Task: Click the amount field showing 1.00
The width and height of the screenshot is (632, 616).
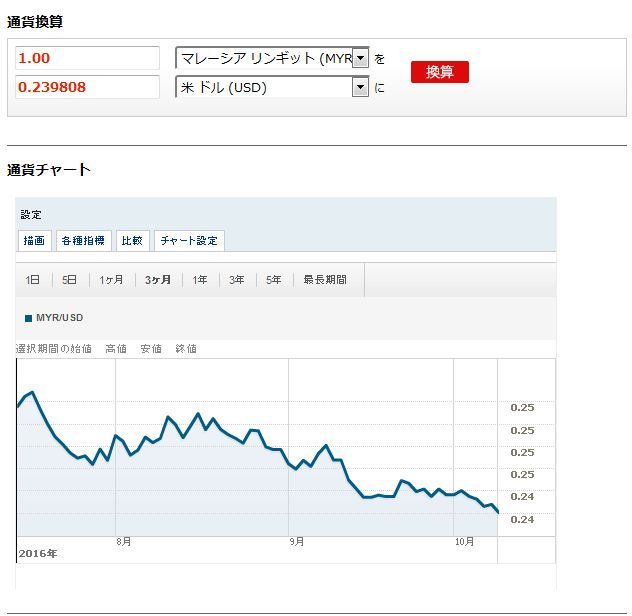Action: pyautogui.click(x=87, y=58)
